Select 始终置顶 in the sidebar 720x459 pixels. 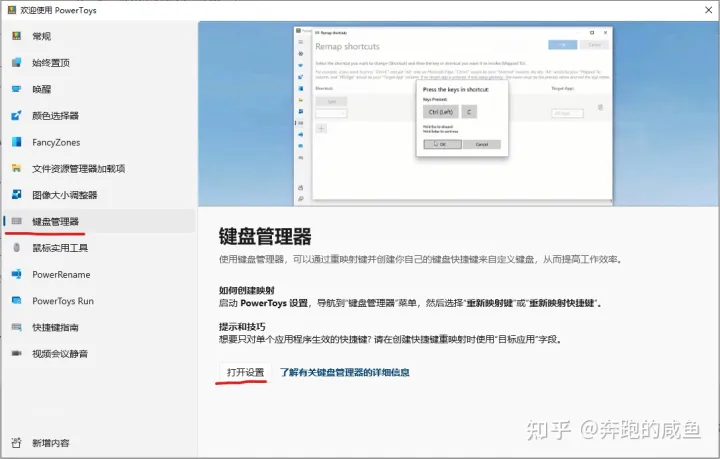(99, 63)
